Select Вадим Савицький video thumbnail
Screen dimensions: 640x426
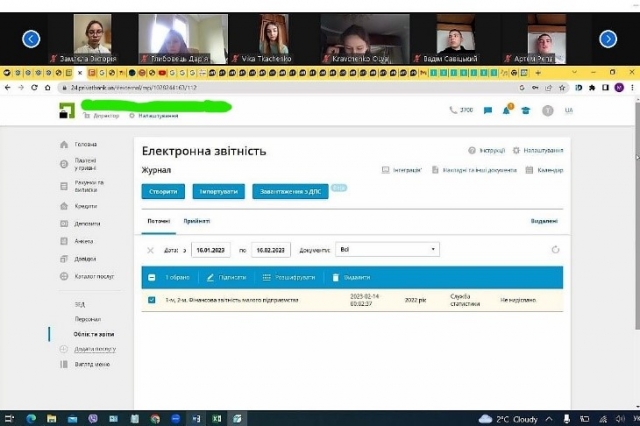456,39
